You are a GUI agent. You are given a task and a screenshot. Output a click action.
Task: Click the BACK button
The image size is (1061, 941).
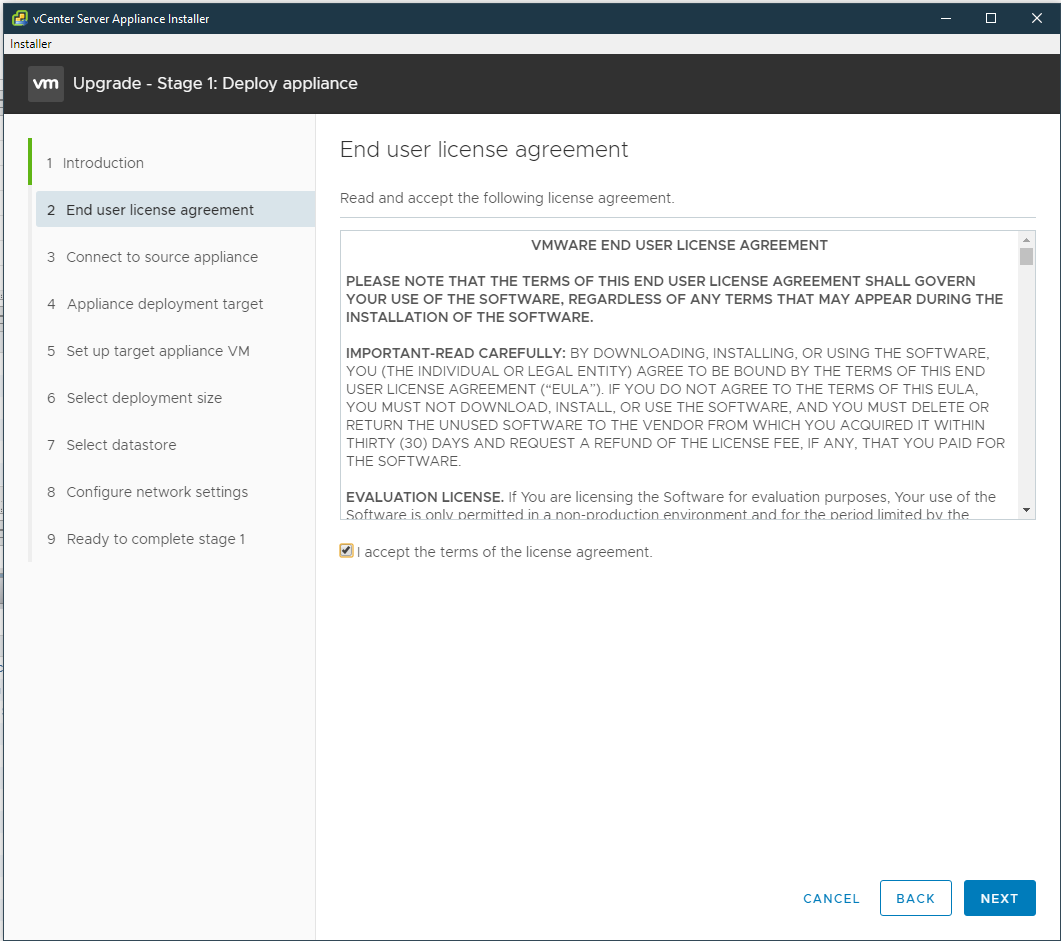(x=915, y=898)
